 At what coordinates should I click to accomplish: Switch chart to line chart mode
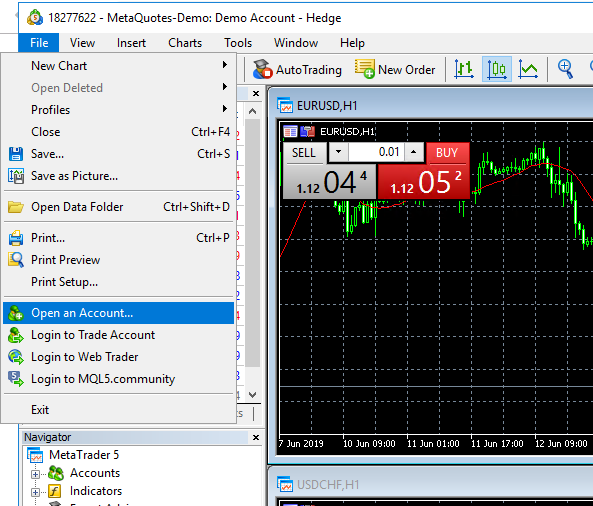pos(528,69)
